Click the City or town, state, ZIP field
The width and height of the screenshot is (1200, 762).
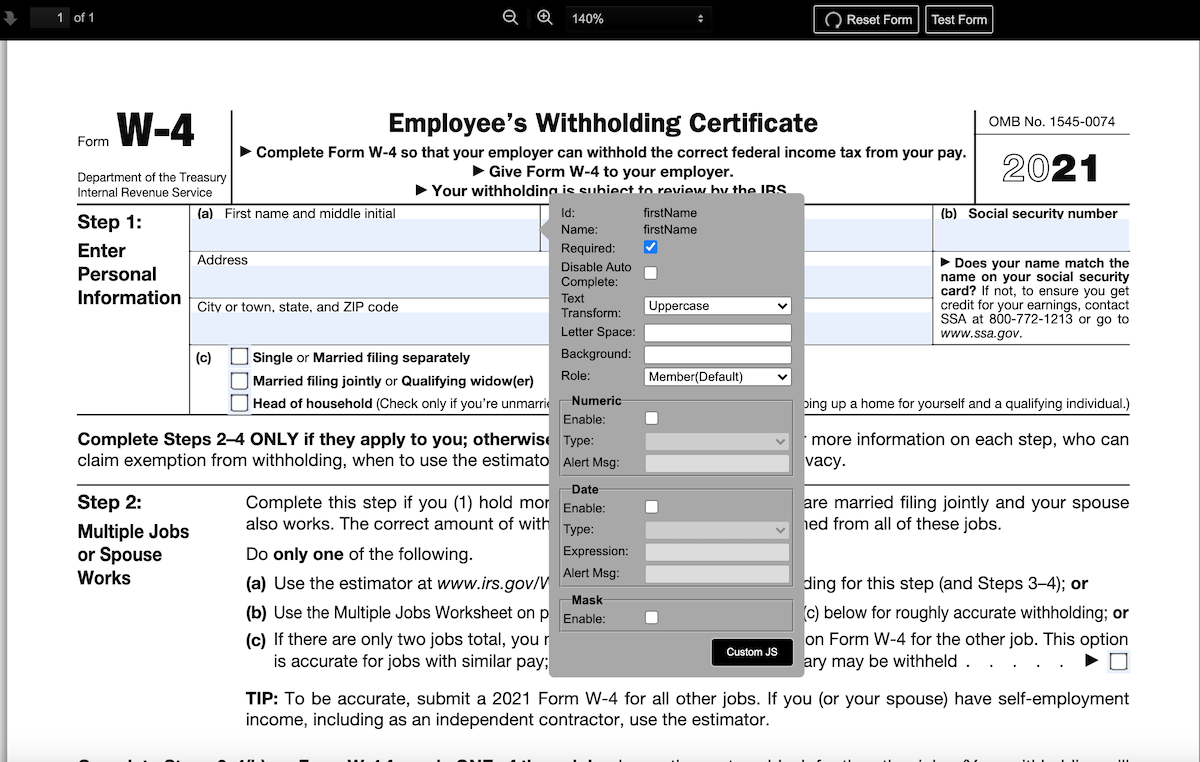coord(560,328)
